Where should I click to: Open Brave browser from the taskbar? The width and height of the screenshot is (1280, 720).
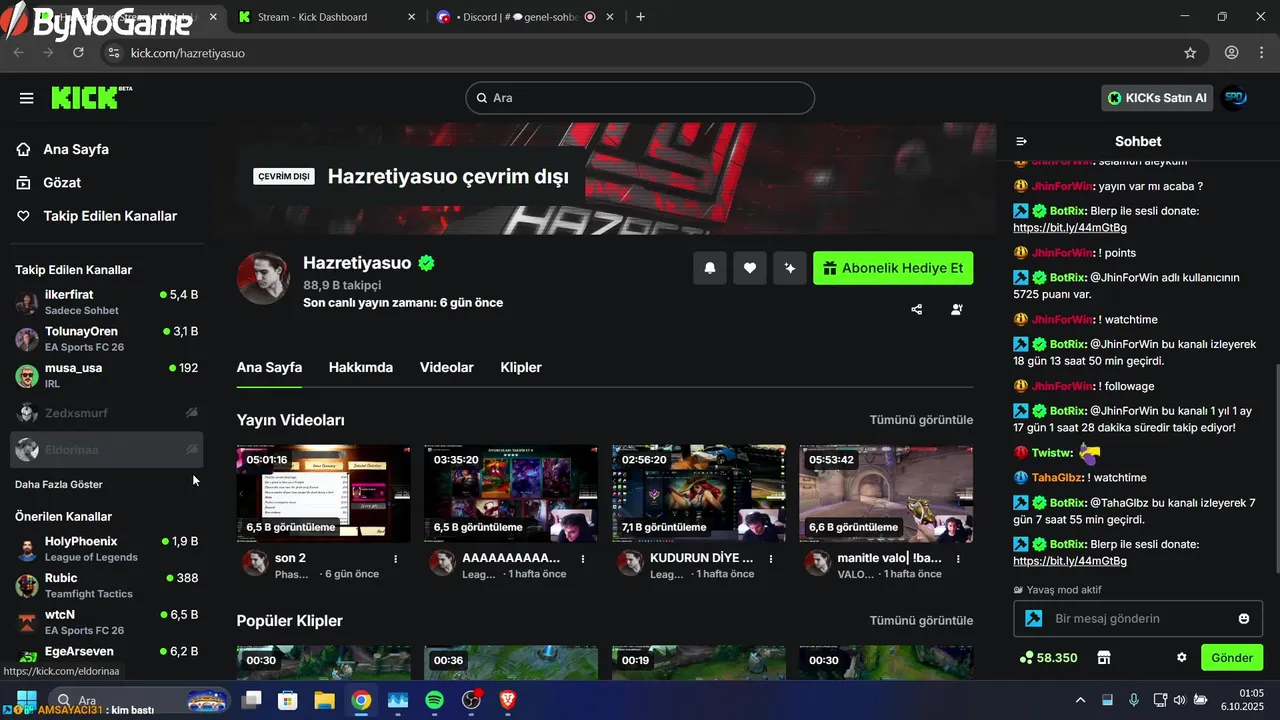pos(508,700)
